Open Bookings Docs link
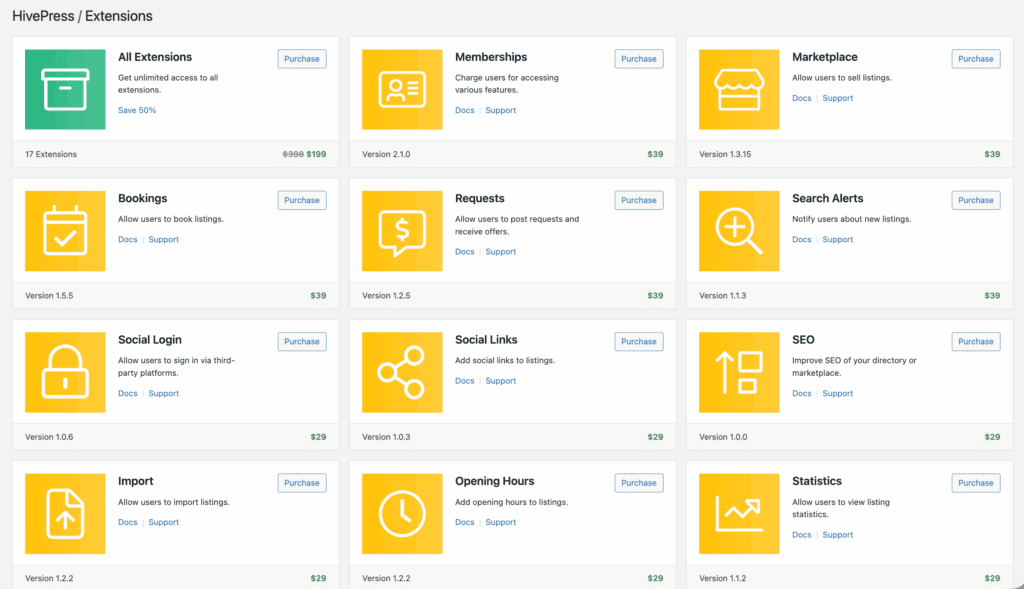1024x589 pixels. pyautogui.click(x=128, y=240)
